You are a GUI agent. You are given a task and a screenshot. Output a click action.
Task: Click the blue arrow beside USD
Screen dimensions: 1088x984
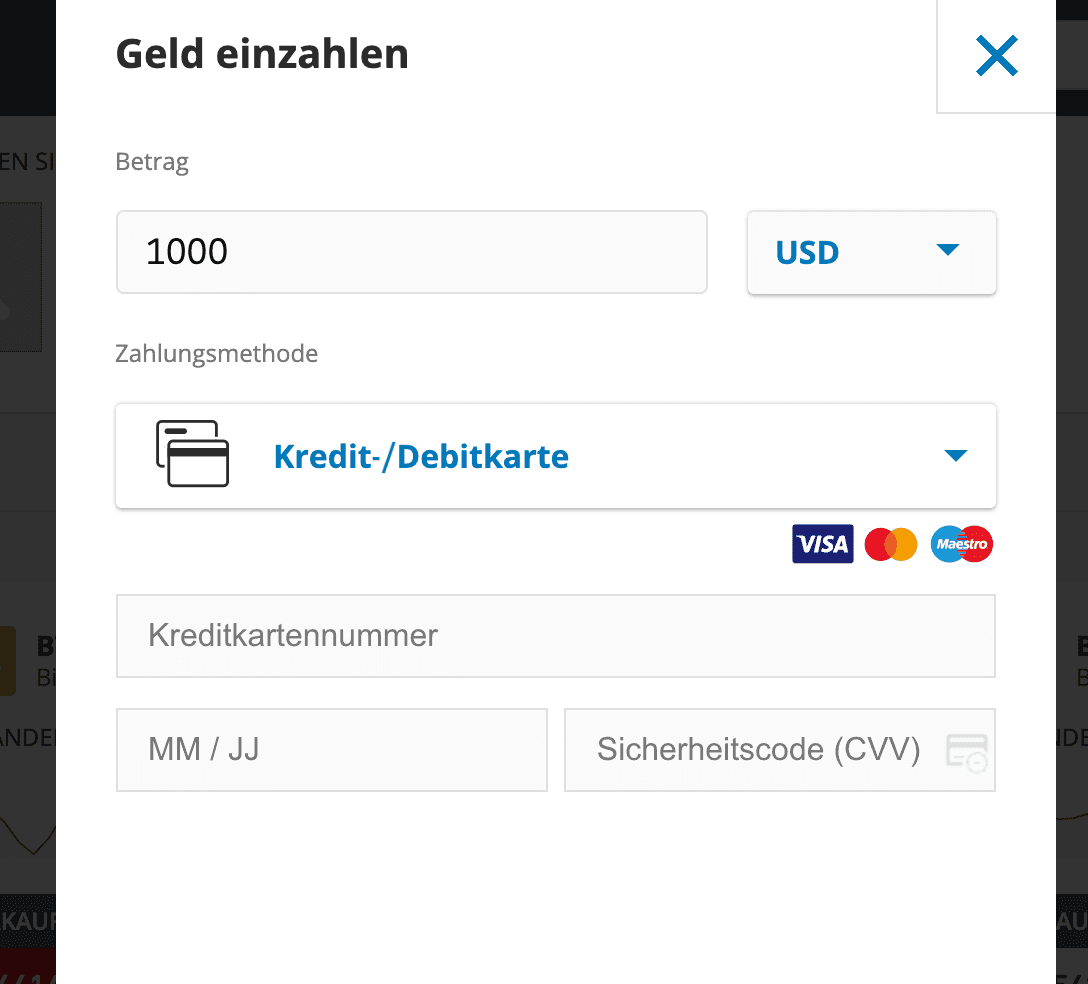click(x=947, y=250)
